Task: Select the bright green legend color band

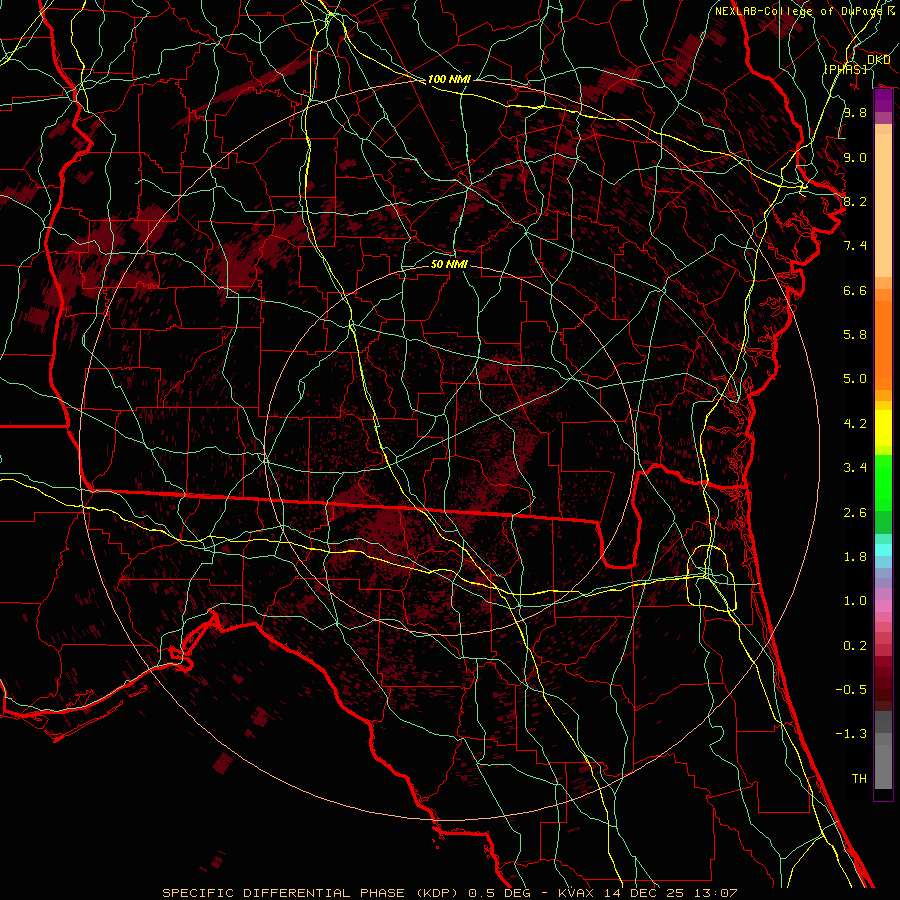Action: tap(883, 482)
